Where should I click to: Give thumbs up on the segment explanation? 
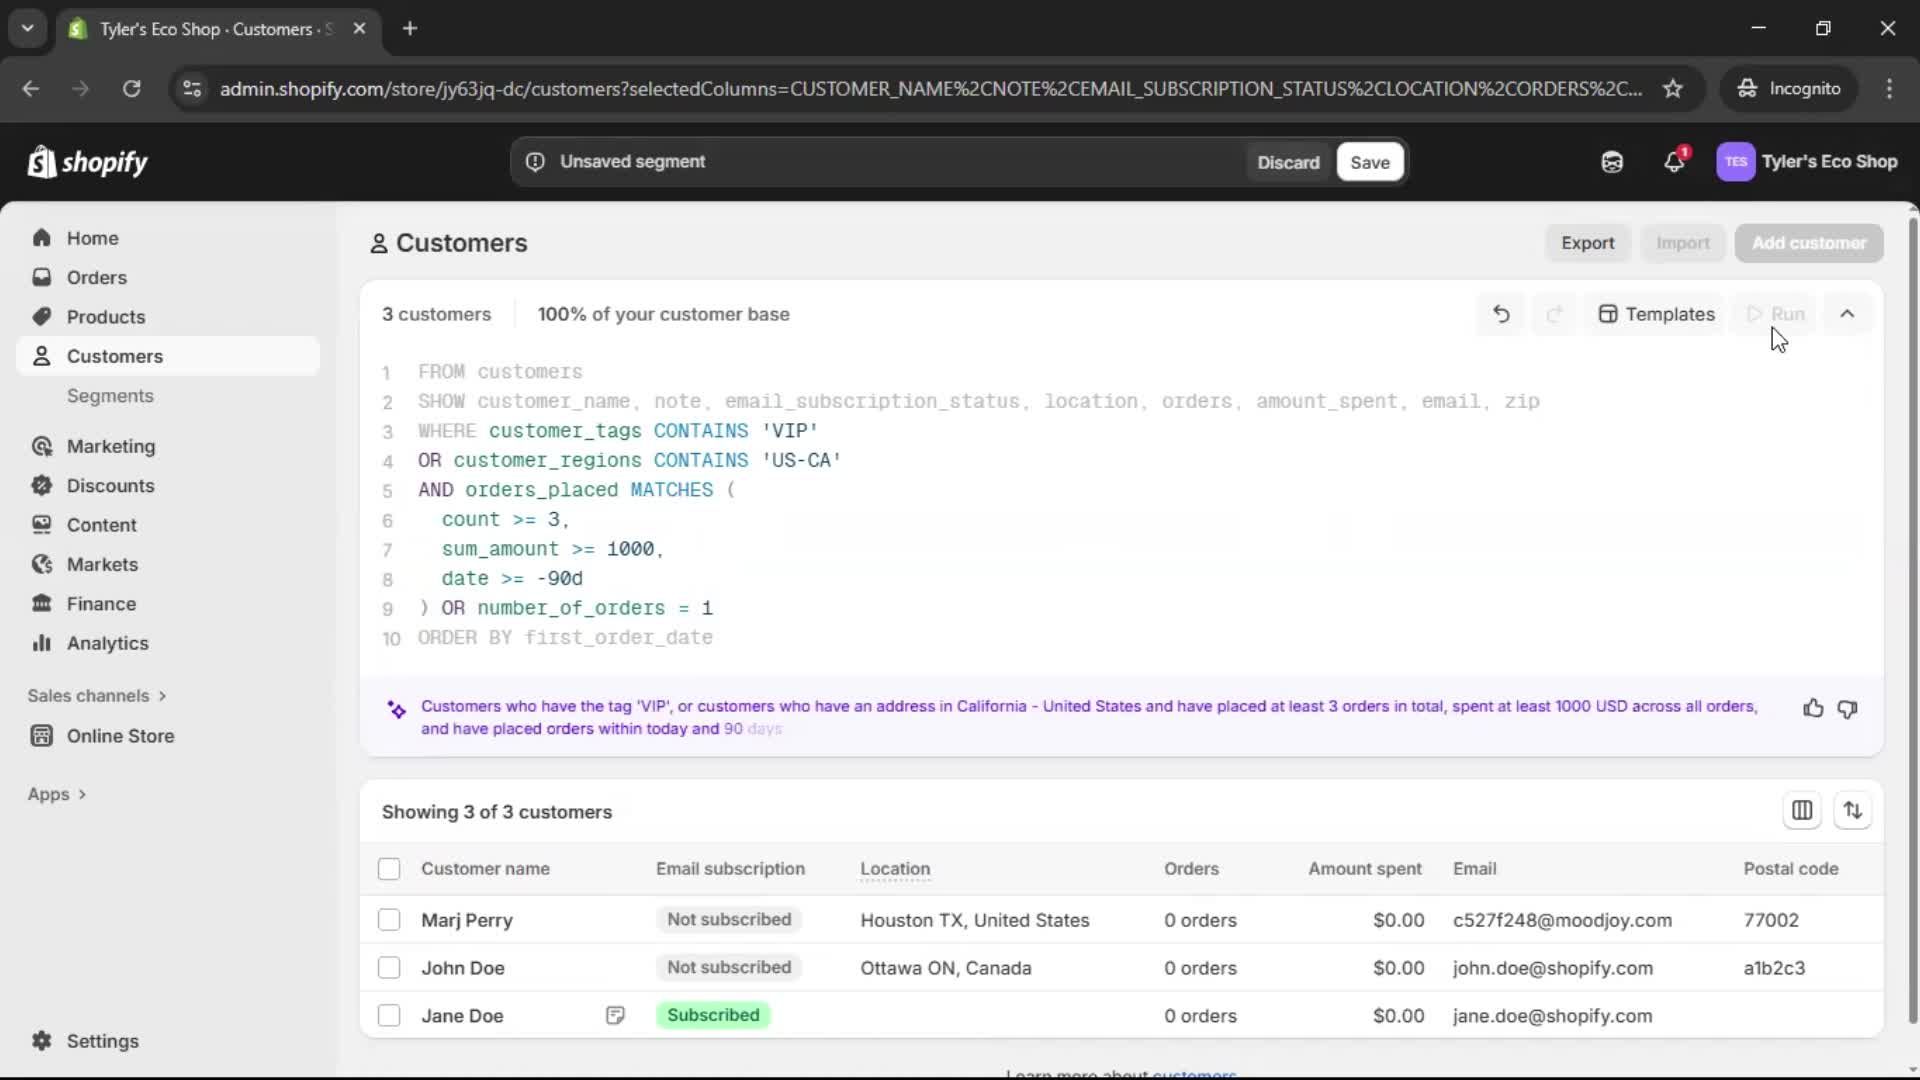tap(1813, 708)
